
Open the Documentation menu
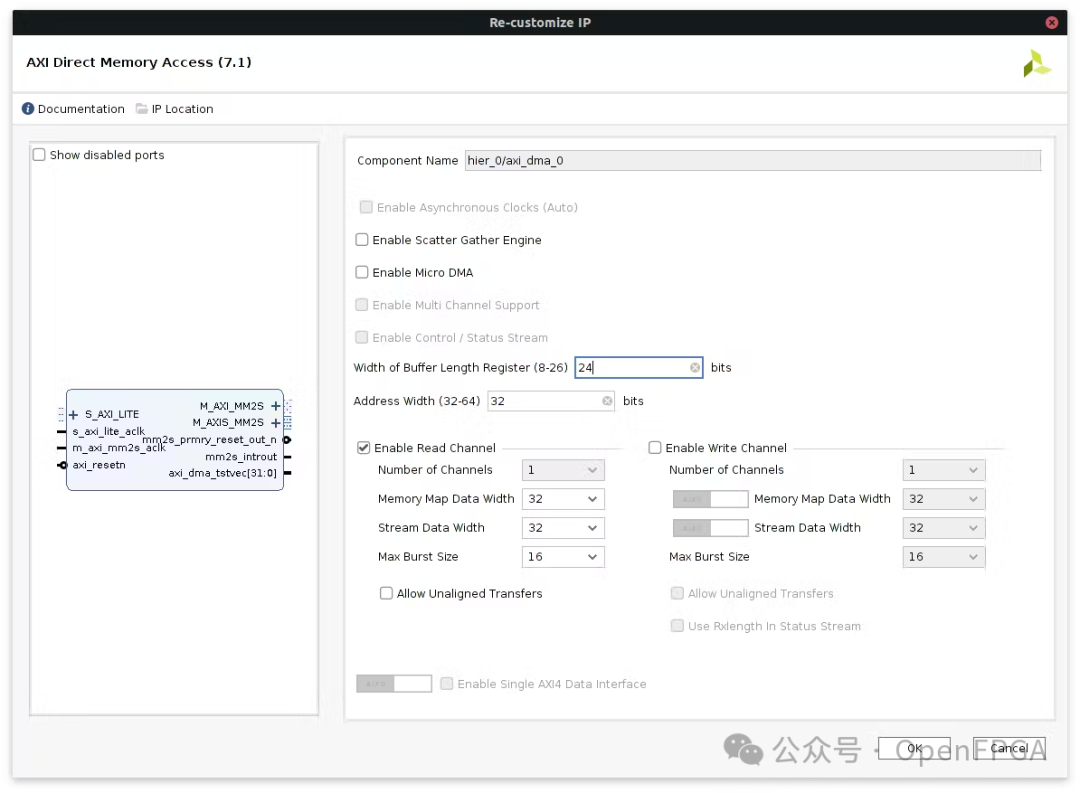(x=81, y=109)
